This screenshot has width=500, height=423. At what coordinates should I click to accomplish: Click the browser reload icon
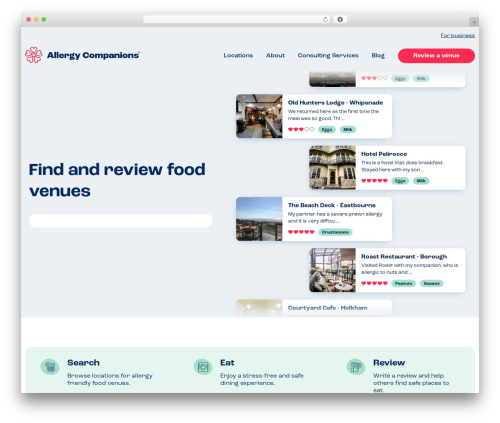[325, 20]
